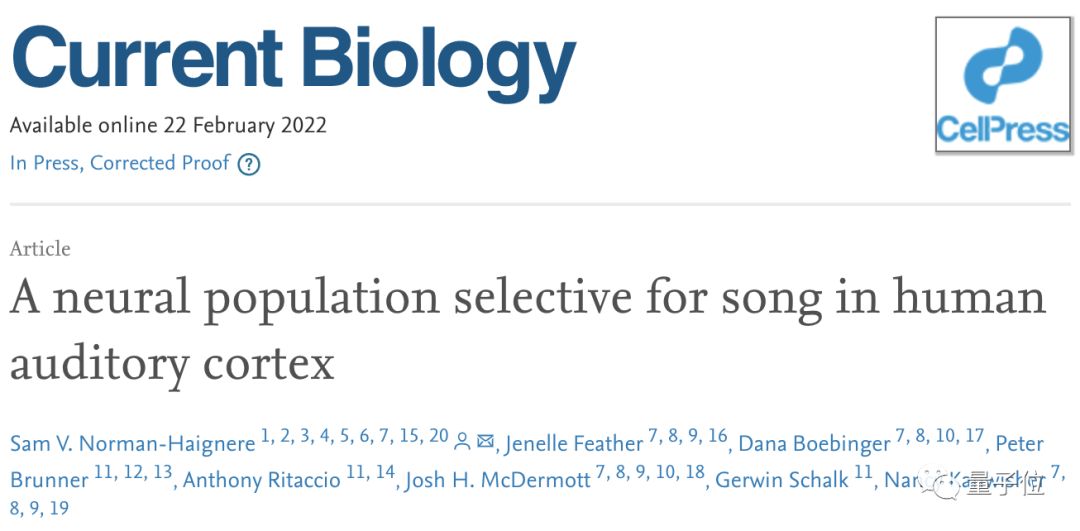
Task: Click affiliation superscript 18 after Josh McDermott
Action: point(694,473)
